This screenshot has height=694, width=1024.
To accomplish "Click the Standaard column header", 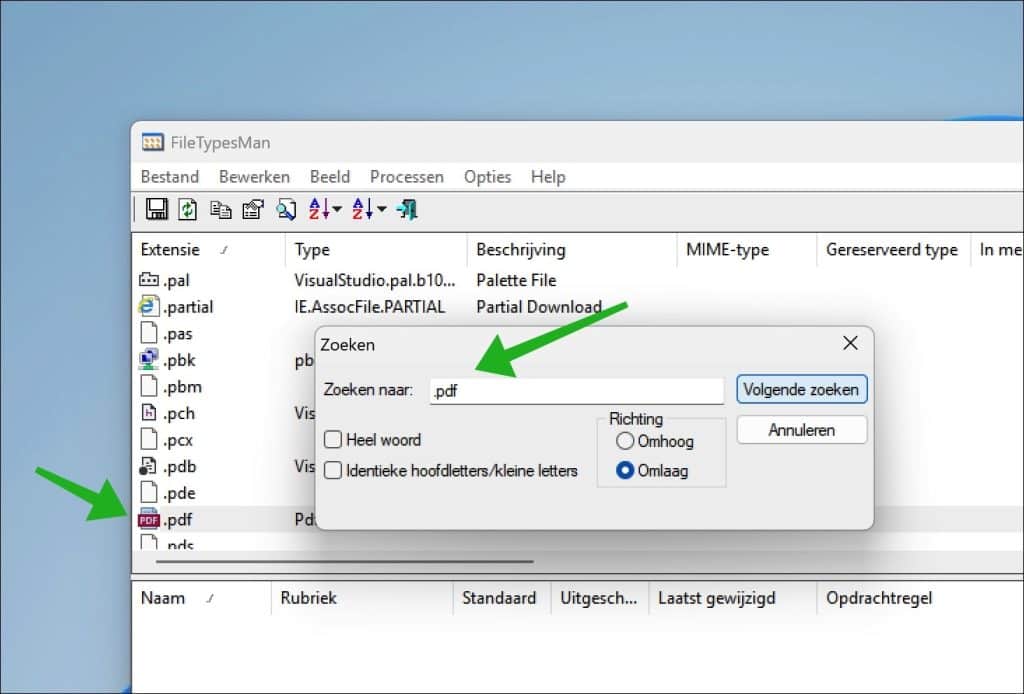I will click(x=502, y=598).
